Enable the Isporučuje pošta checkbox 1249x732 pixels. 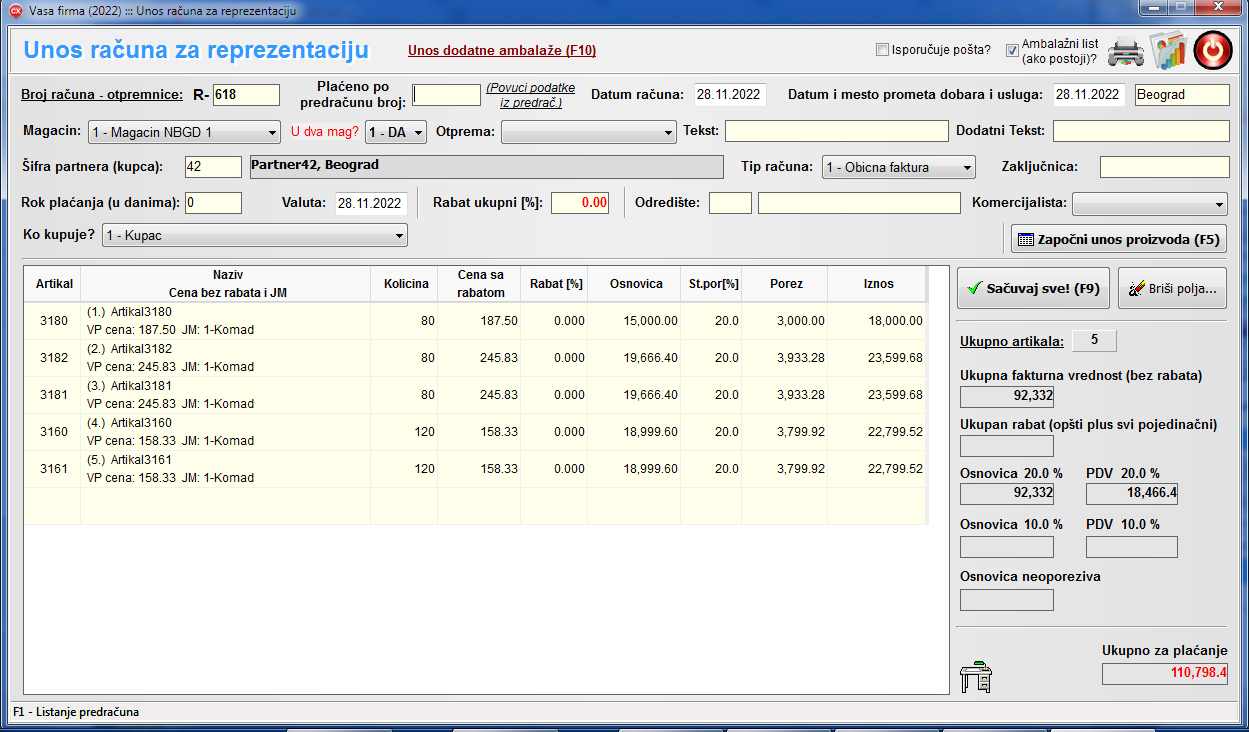pyautogui.click(x=882, y=50)
